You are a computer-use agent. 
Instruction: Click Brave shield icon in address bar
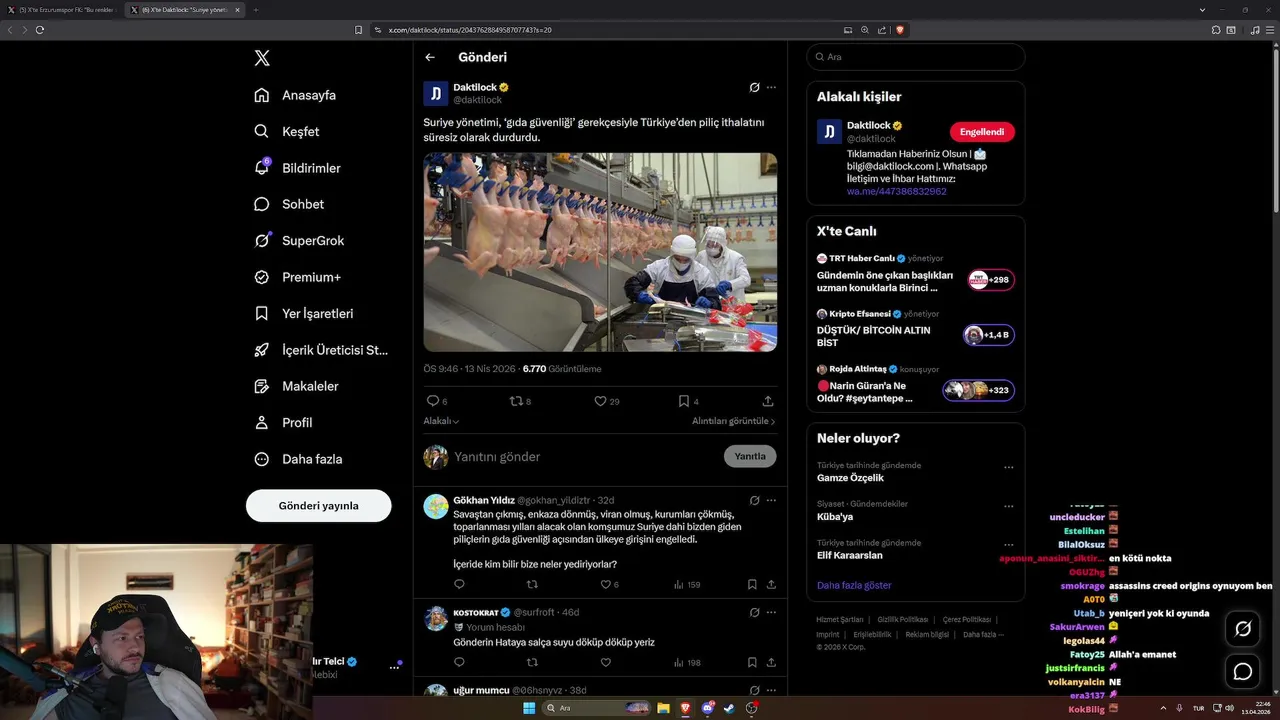899,30
